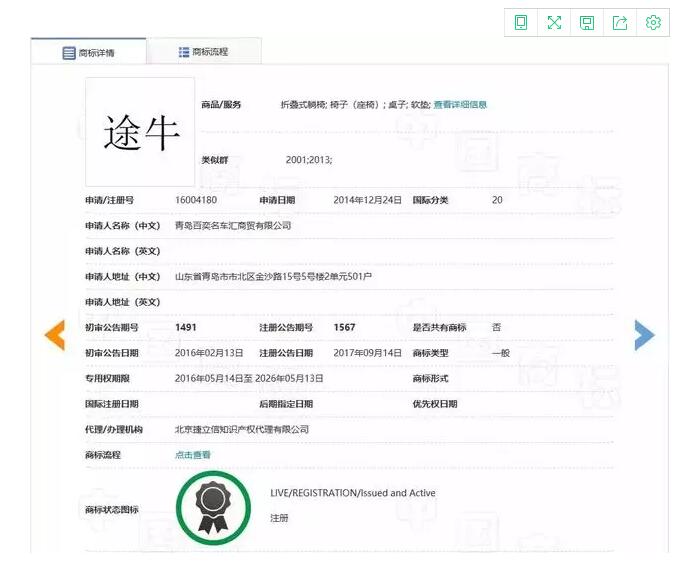This screenshot has width=695, height=564.
Task: Click the 商标形式 label
Action: (x=430, y=379)
